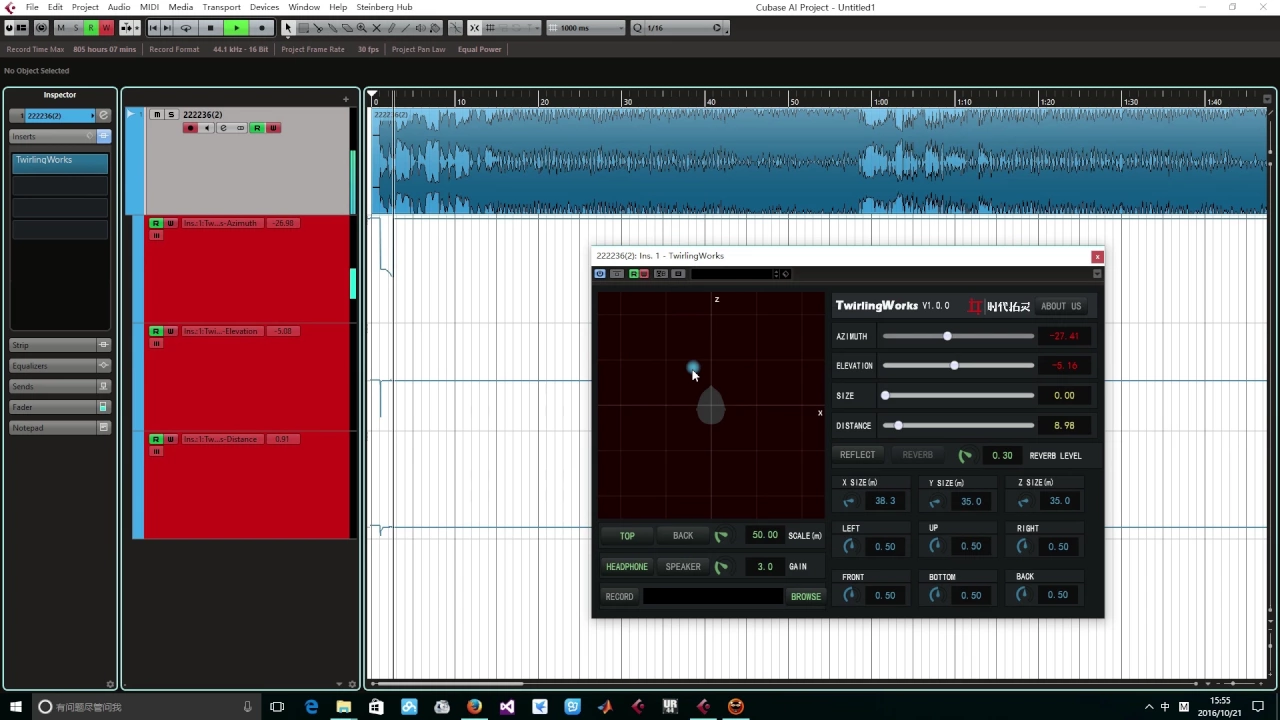Select the Glue tool

[332, 28]
